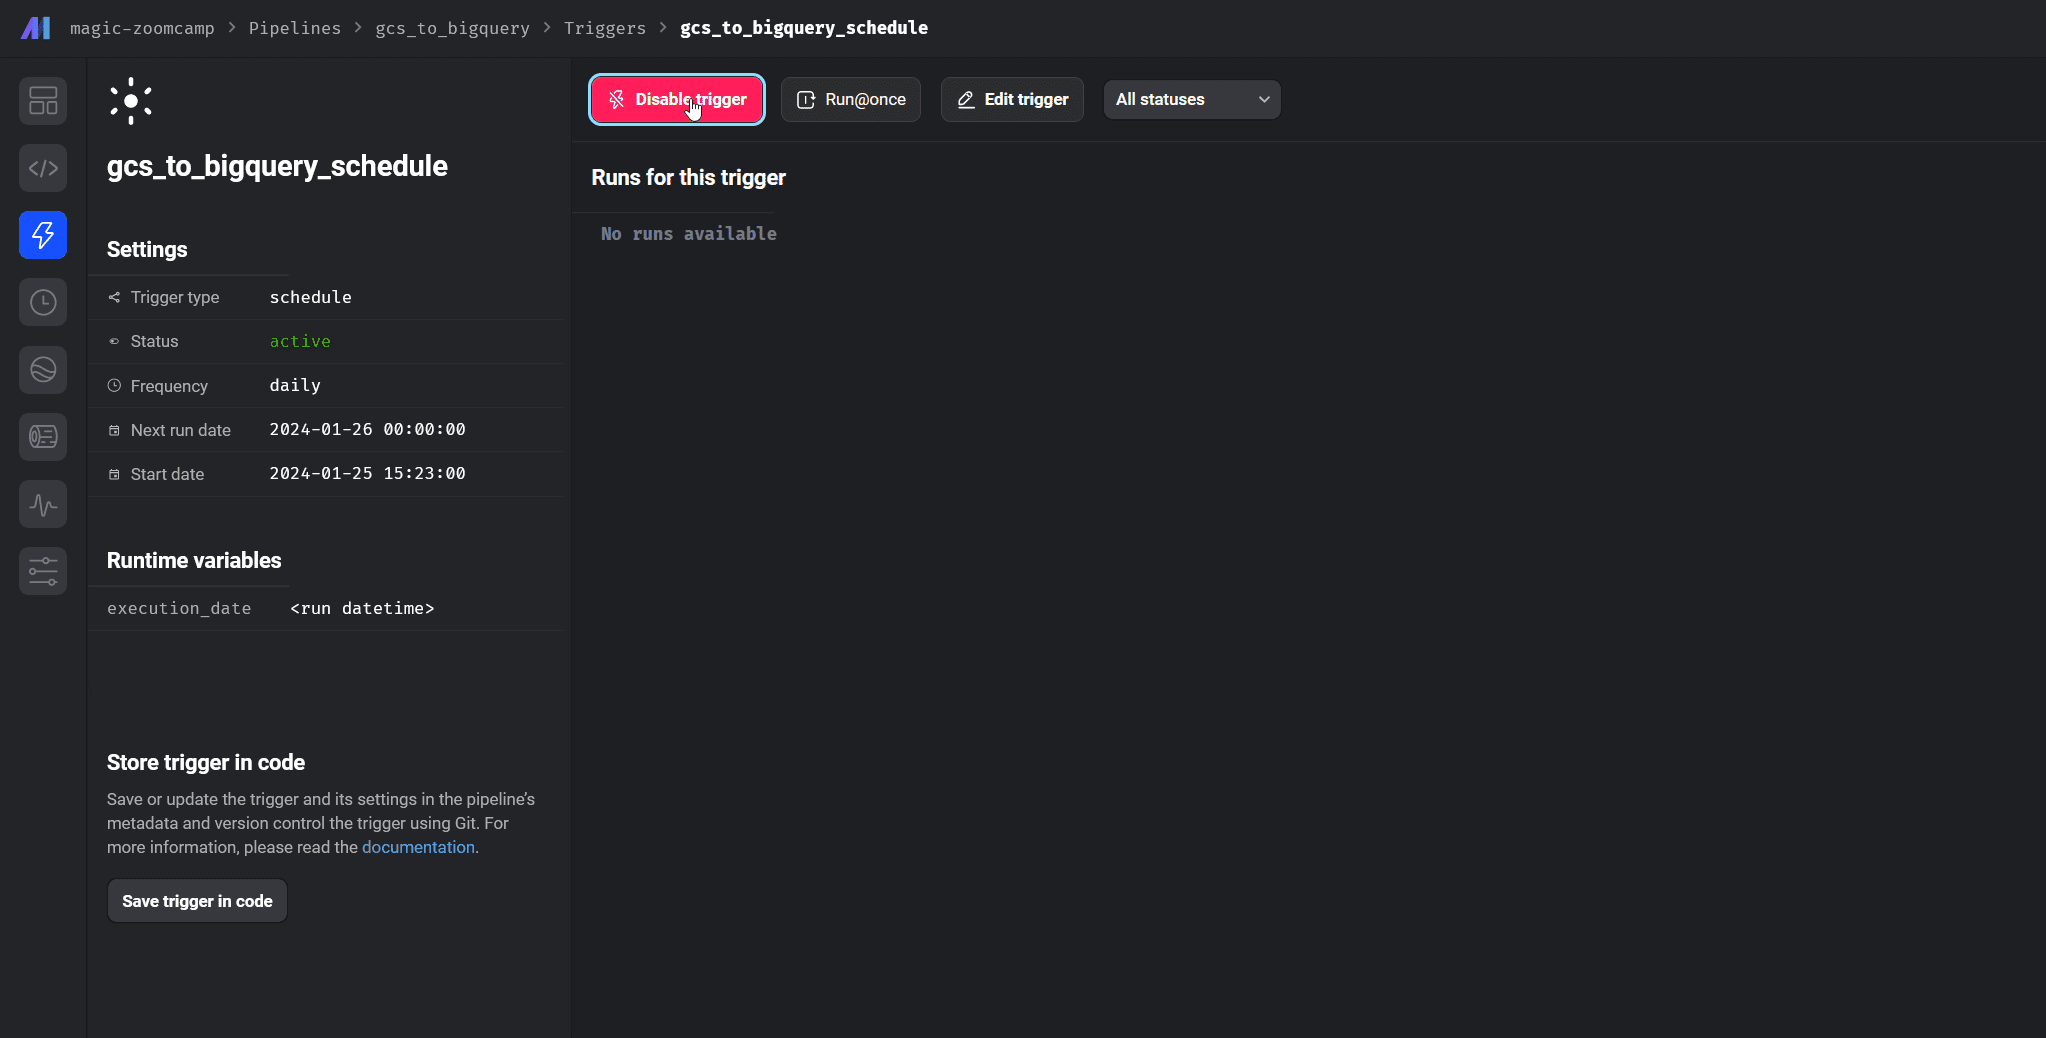Click the Start date calendar icon
The image size is (2046, 1038).
(x=114, y=474)
